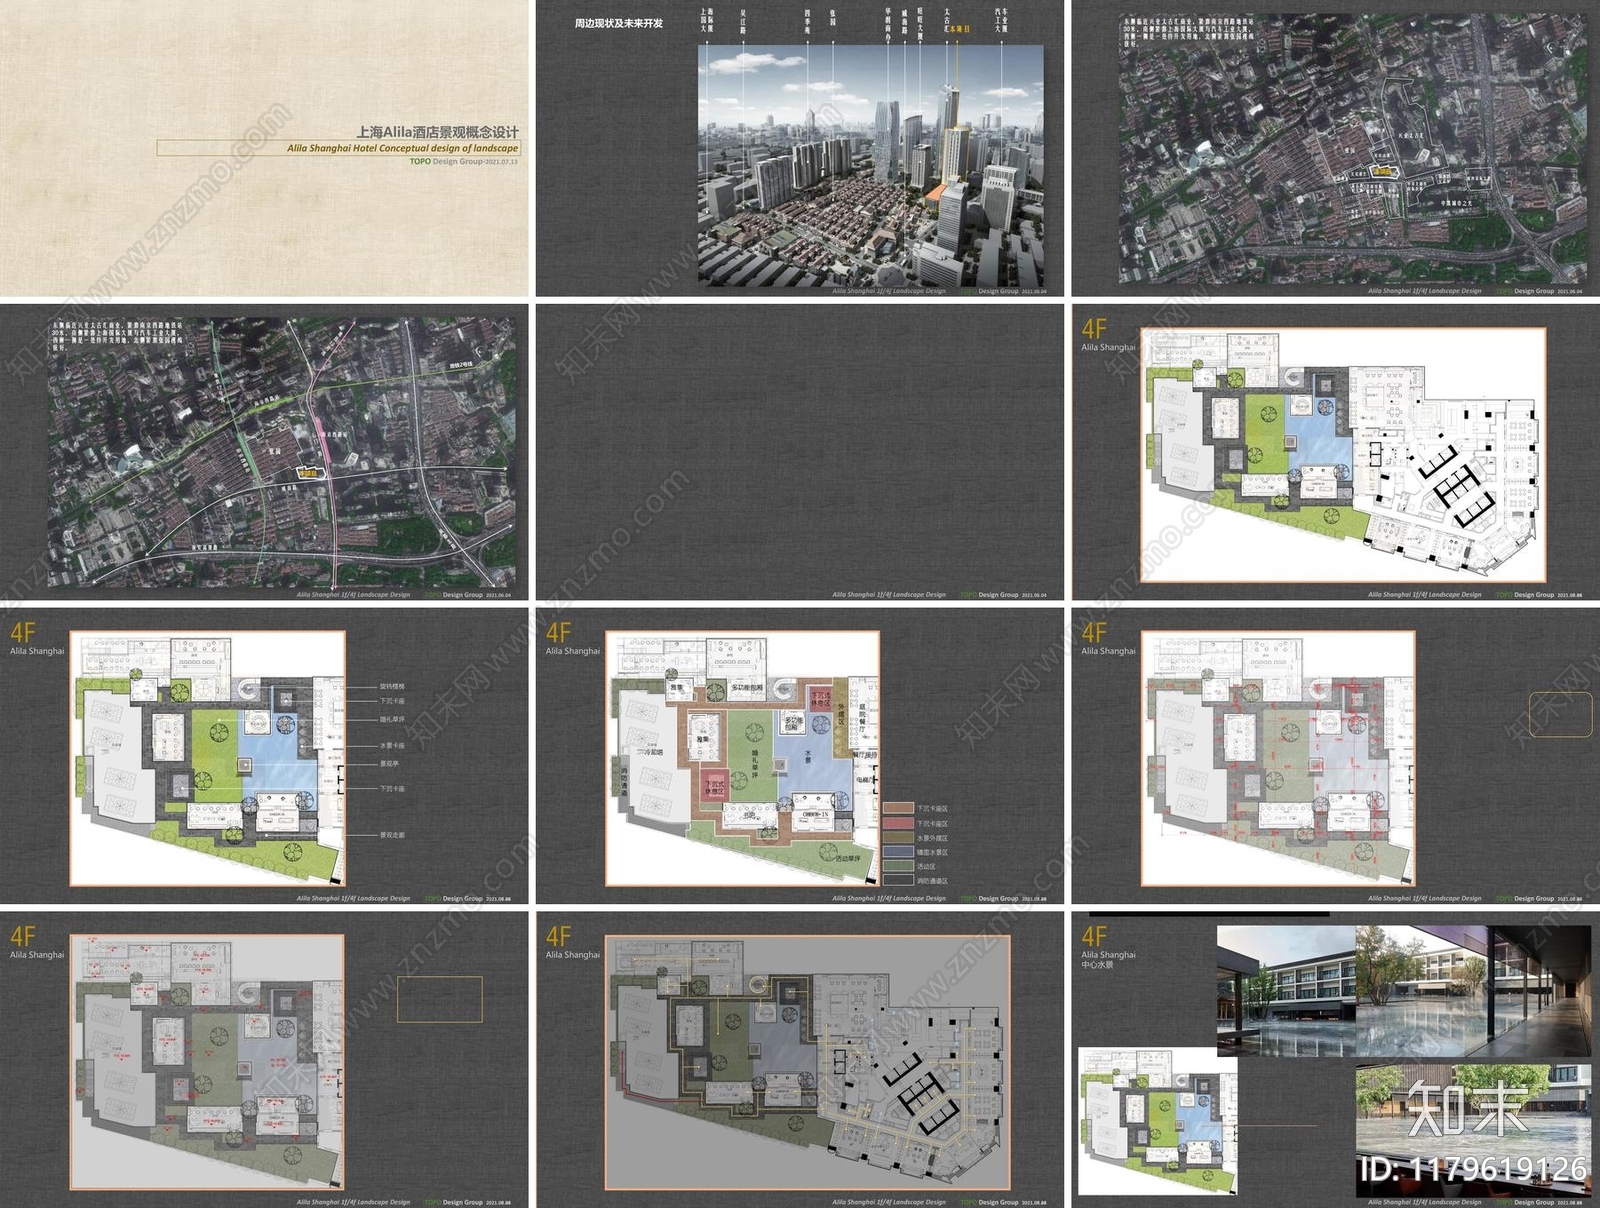Image resolution: width=1600 pixels, height=1208 pixels.
Task: Click the green 活动区 legend swatch
Action: 898,866
